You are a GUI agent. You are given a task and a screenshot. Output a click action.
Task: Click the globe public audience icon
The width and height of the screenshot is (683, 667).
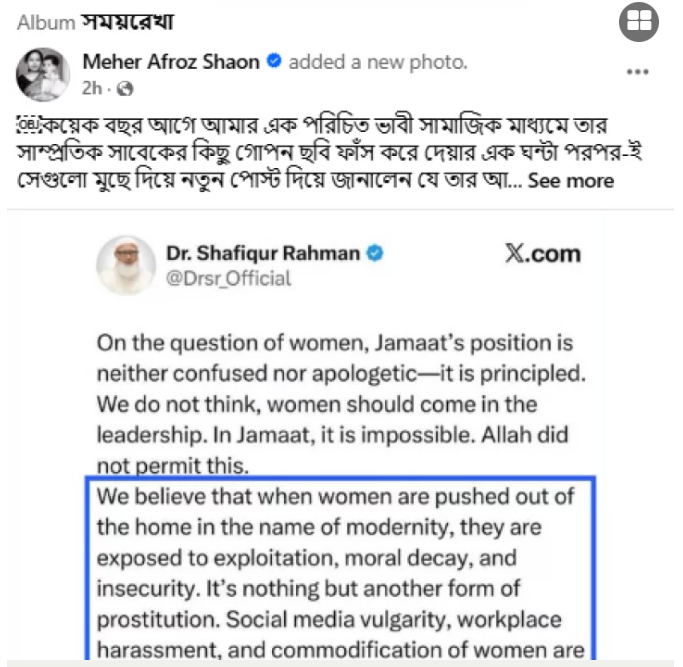[x=125, y=88]
